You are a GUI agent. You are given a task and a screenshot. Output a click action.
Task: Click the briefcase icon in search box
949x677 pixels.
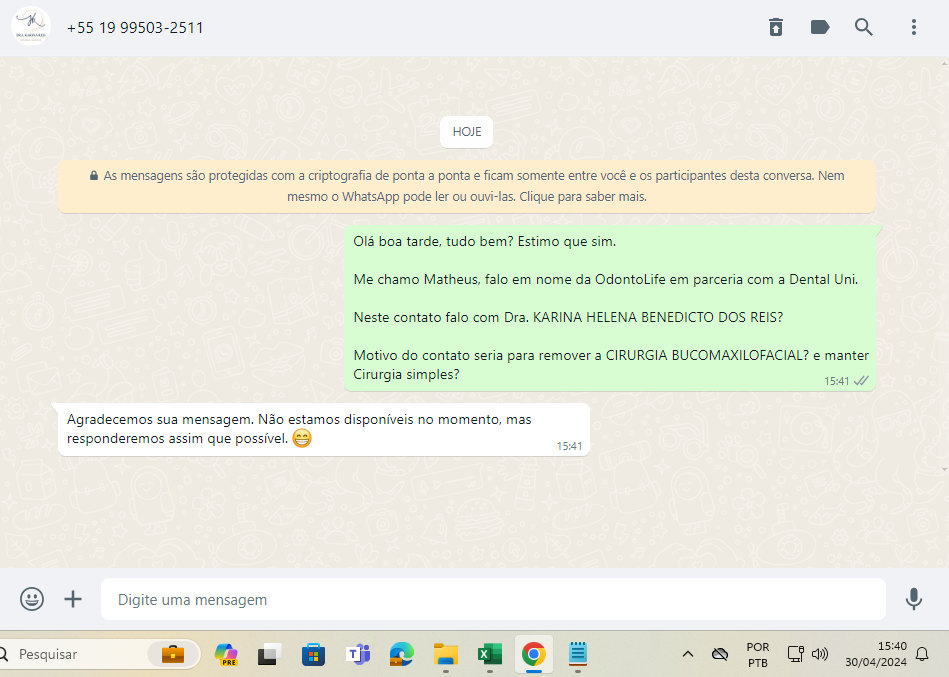[172, 654]
